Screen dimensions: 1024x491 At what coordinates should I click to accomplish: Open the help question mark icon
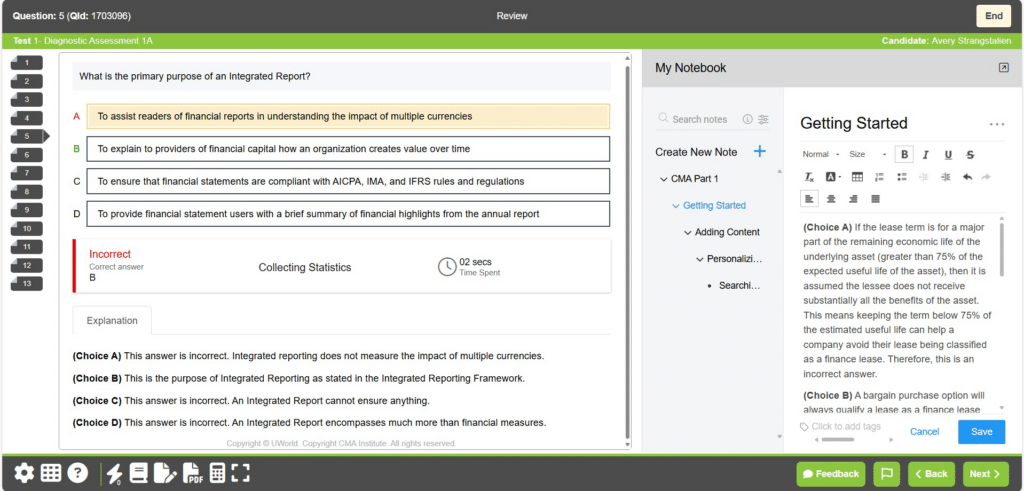tap(78, 473)
